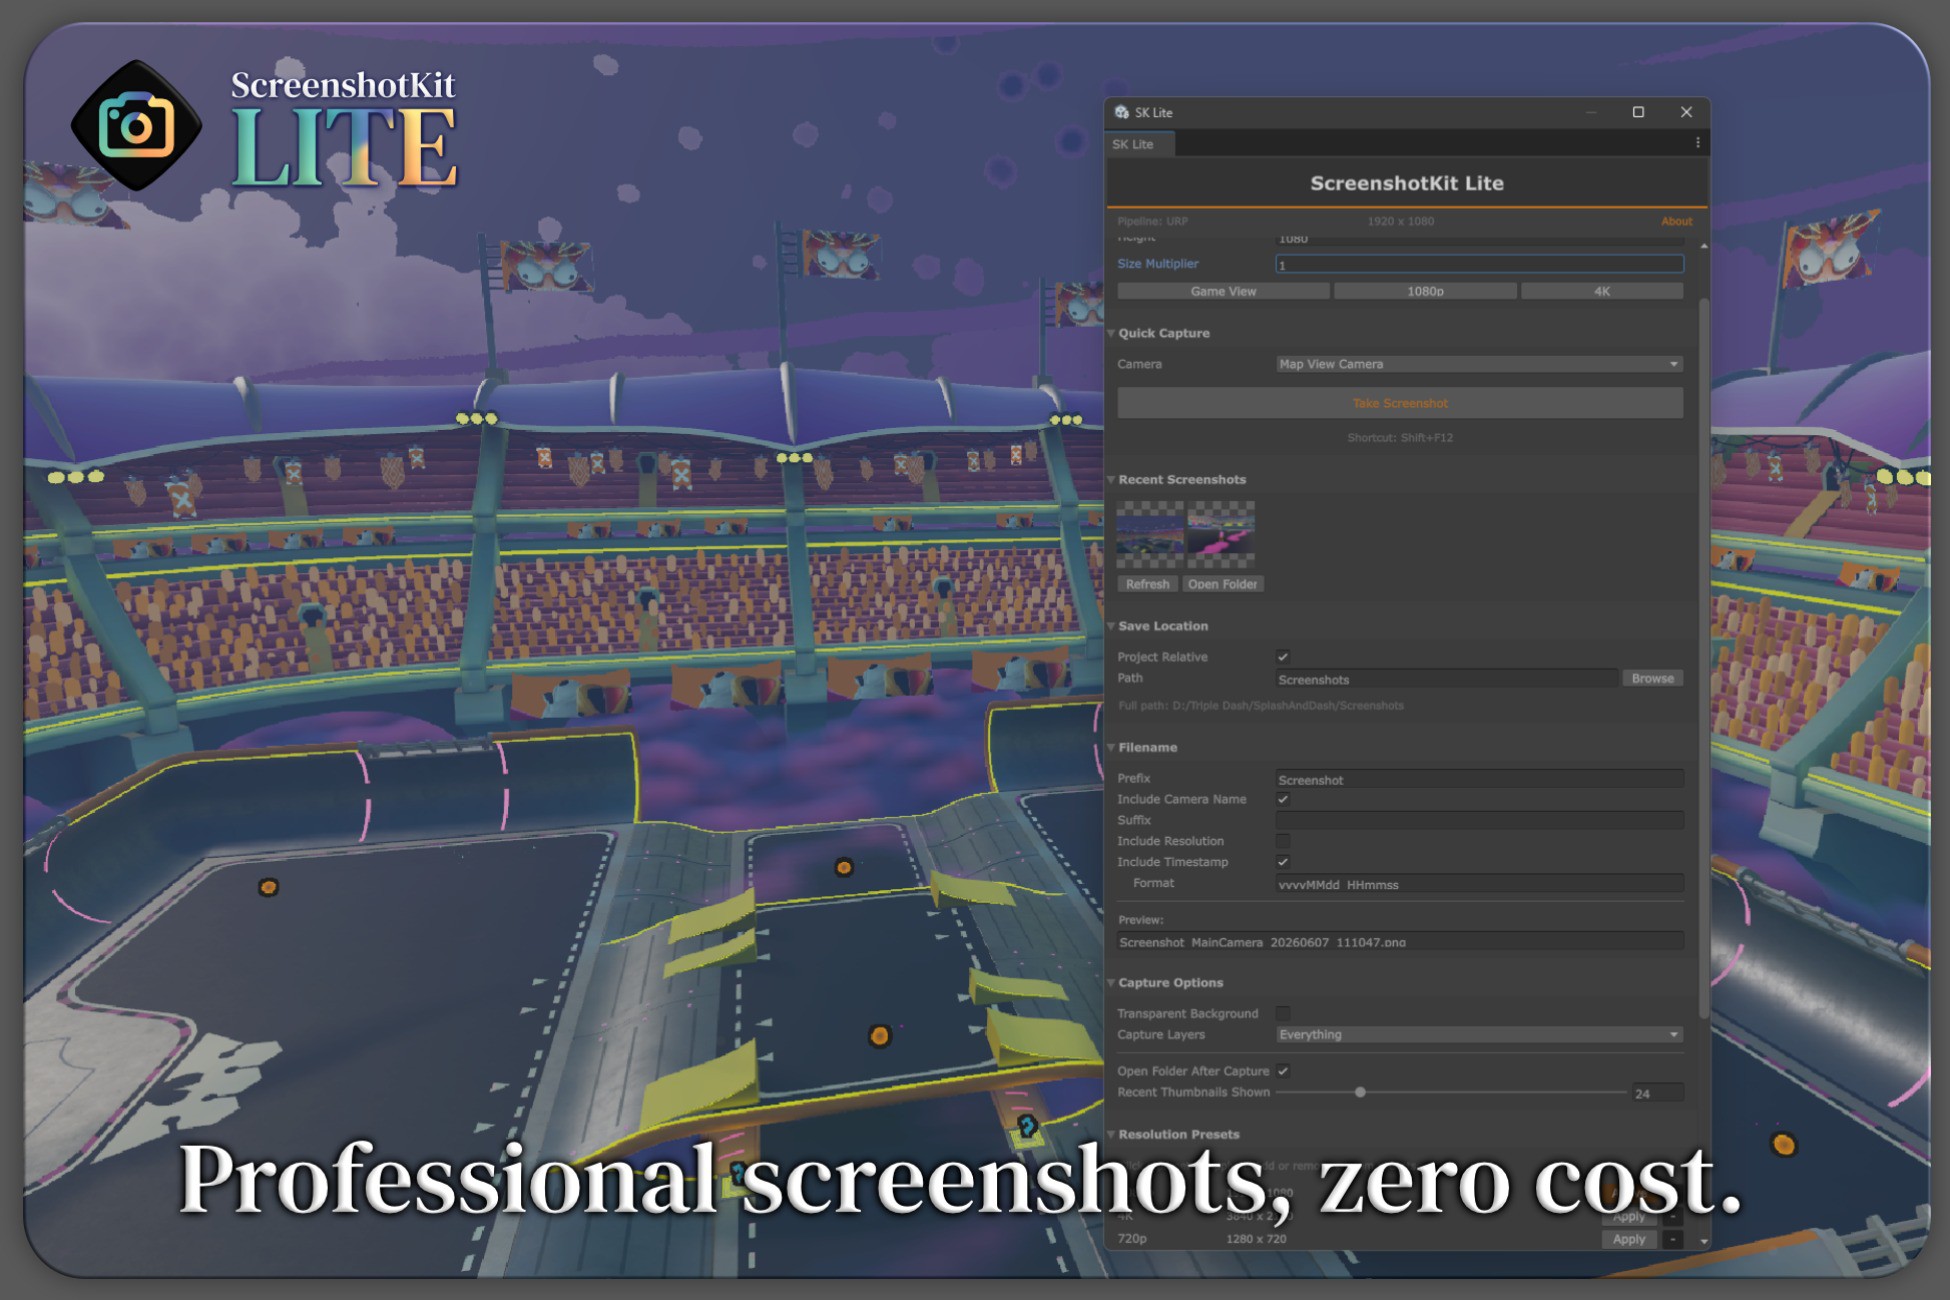
Task: Click the Recent Thumbnails Shown value field
Action: pyautogui.click(x=1657, y=1093)
